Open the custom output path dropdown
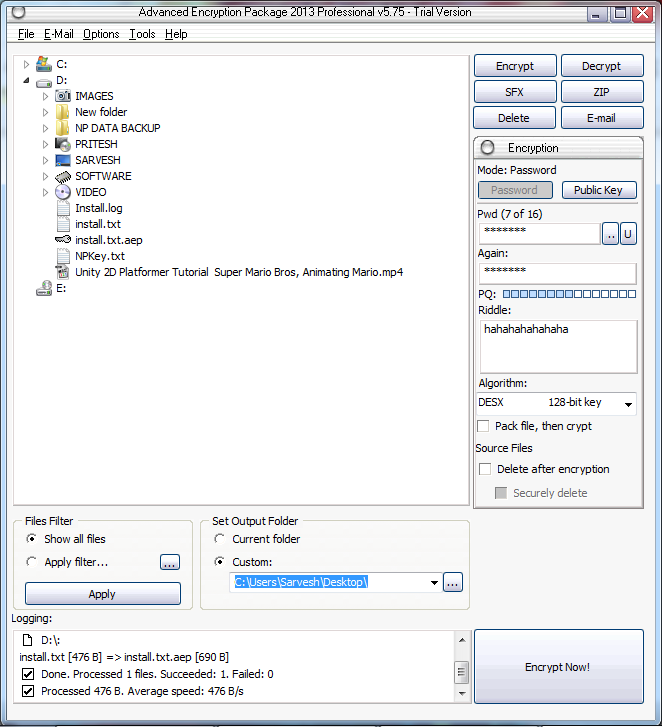The width and height of the screenshot is (662, 727). tap(434, 583)
